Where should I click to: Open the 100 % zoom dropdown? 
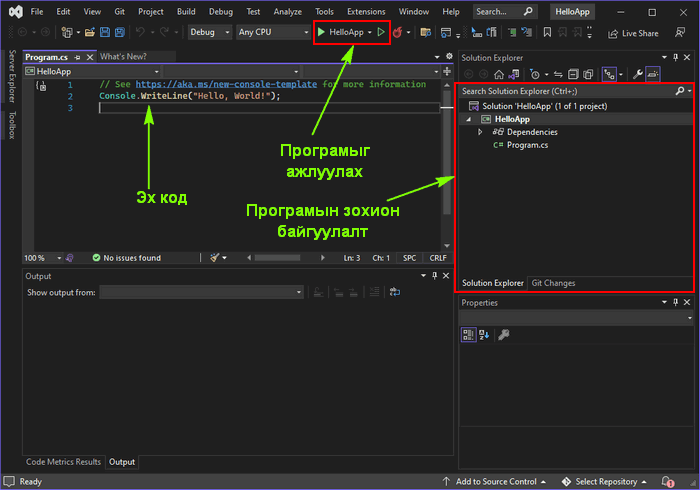click(x=59, y=258)
